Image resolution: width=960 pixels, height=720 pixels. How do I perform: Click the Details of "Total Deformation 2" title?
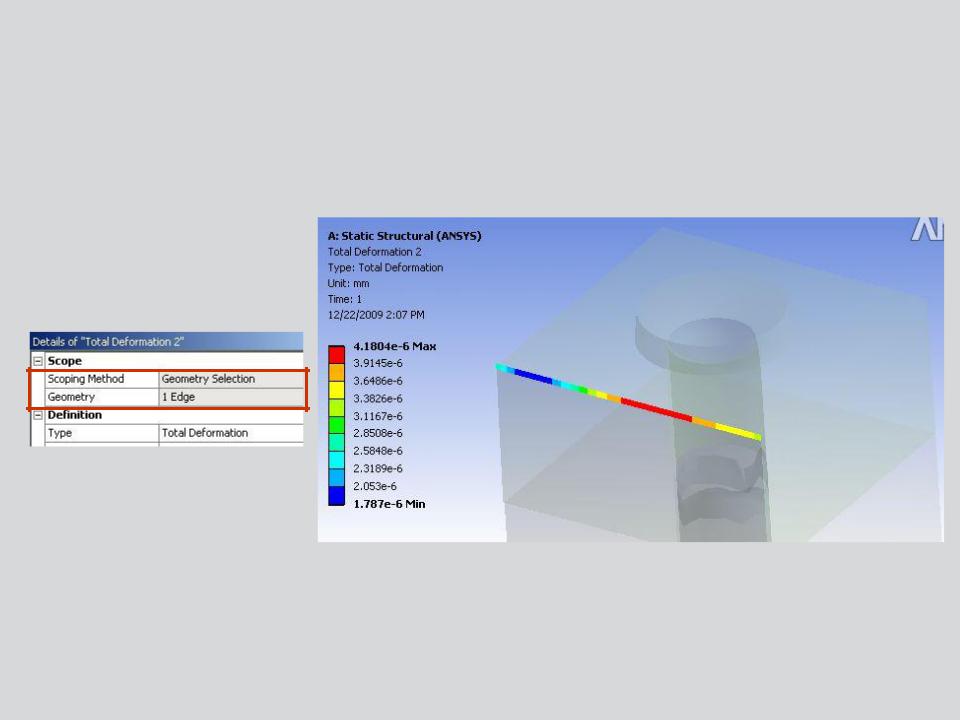(x=108, y=342)
